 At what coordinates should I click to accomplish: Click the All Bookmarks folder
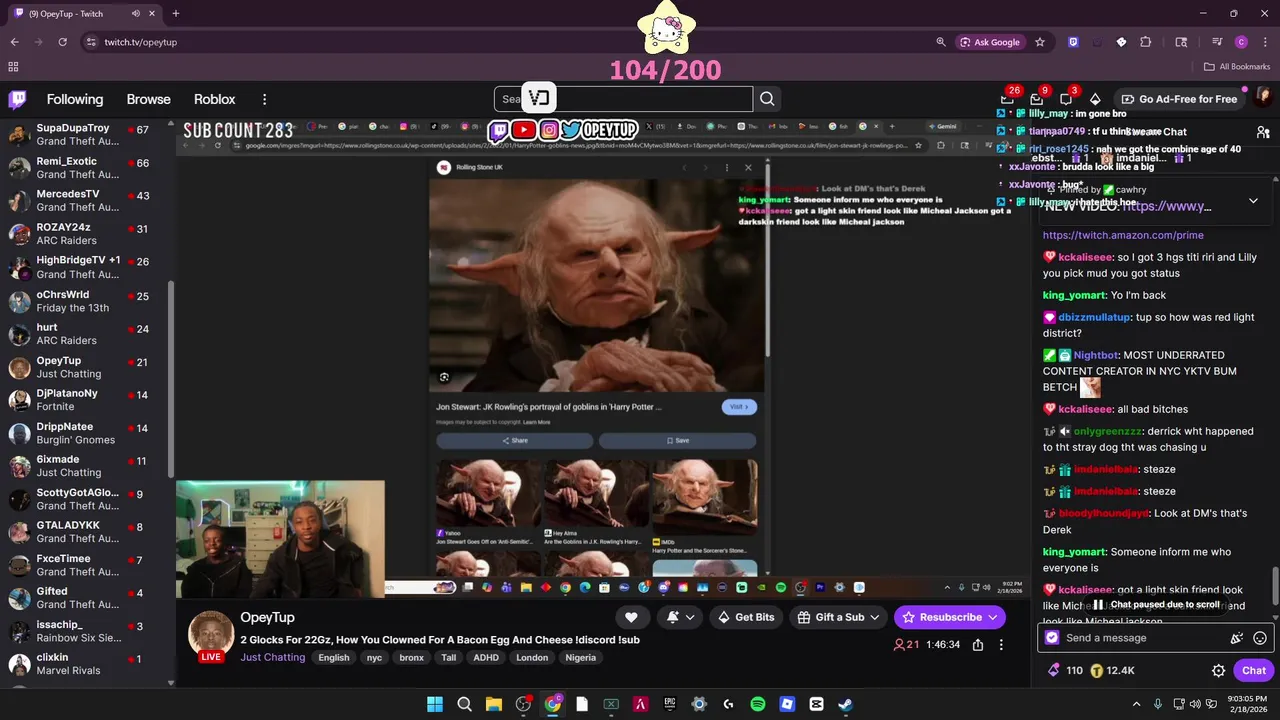[x=1237, y=67]
